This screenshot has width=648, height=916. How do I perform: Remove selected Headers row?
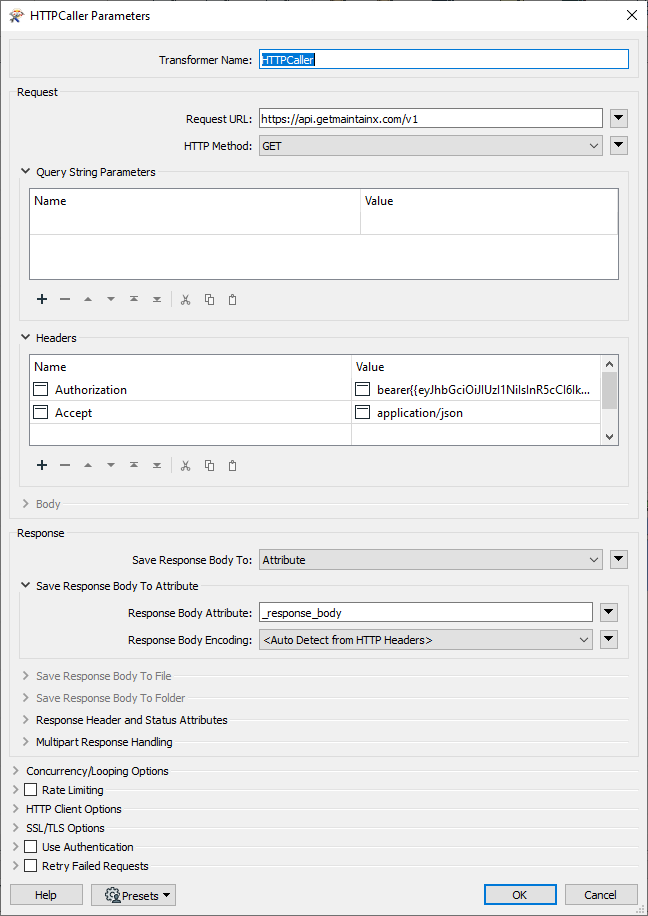point(65,465)
